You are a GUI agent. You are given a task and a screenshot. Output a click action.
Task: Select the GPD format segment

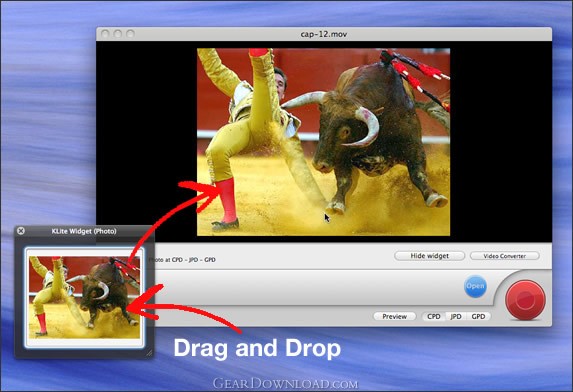click(478, 316)
